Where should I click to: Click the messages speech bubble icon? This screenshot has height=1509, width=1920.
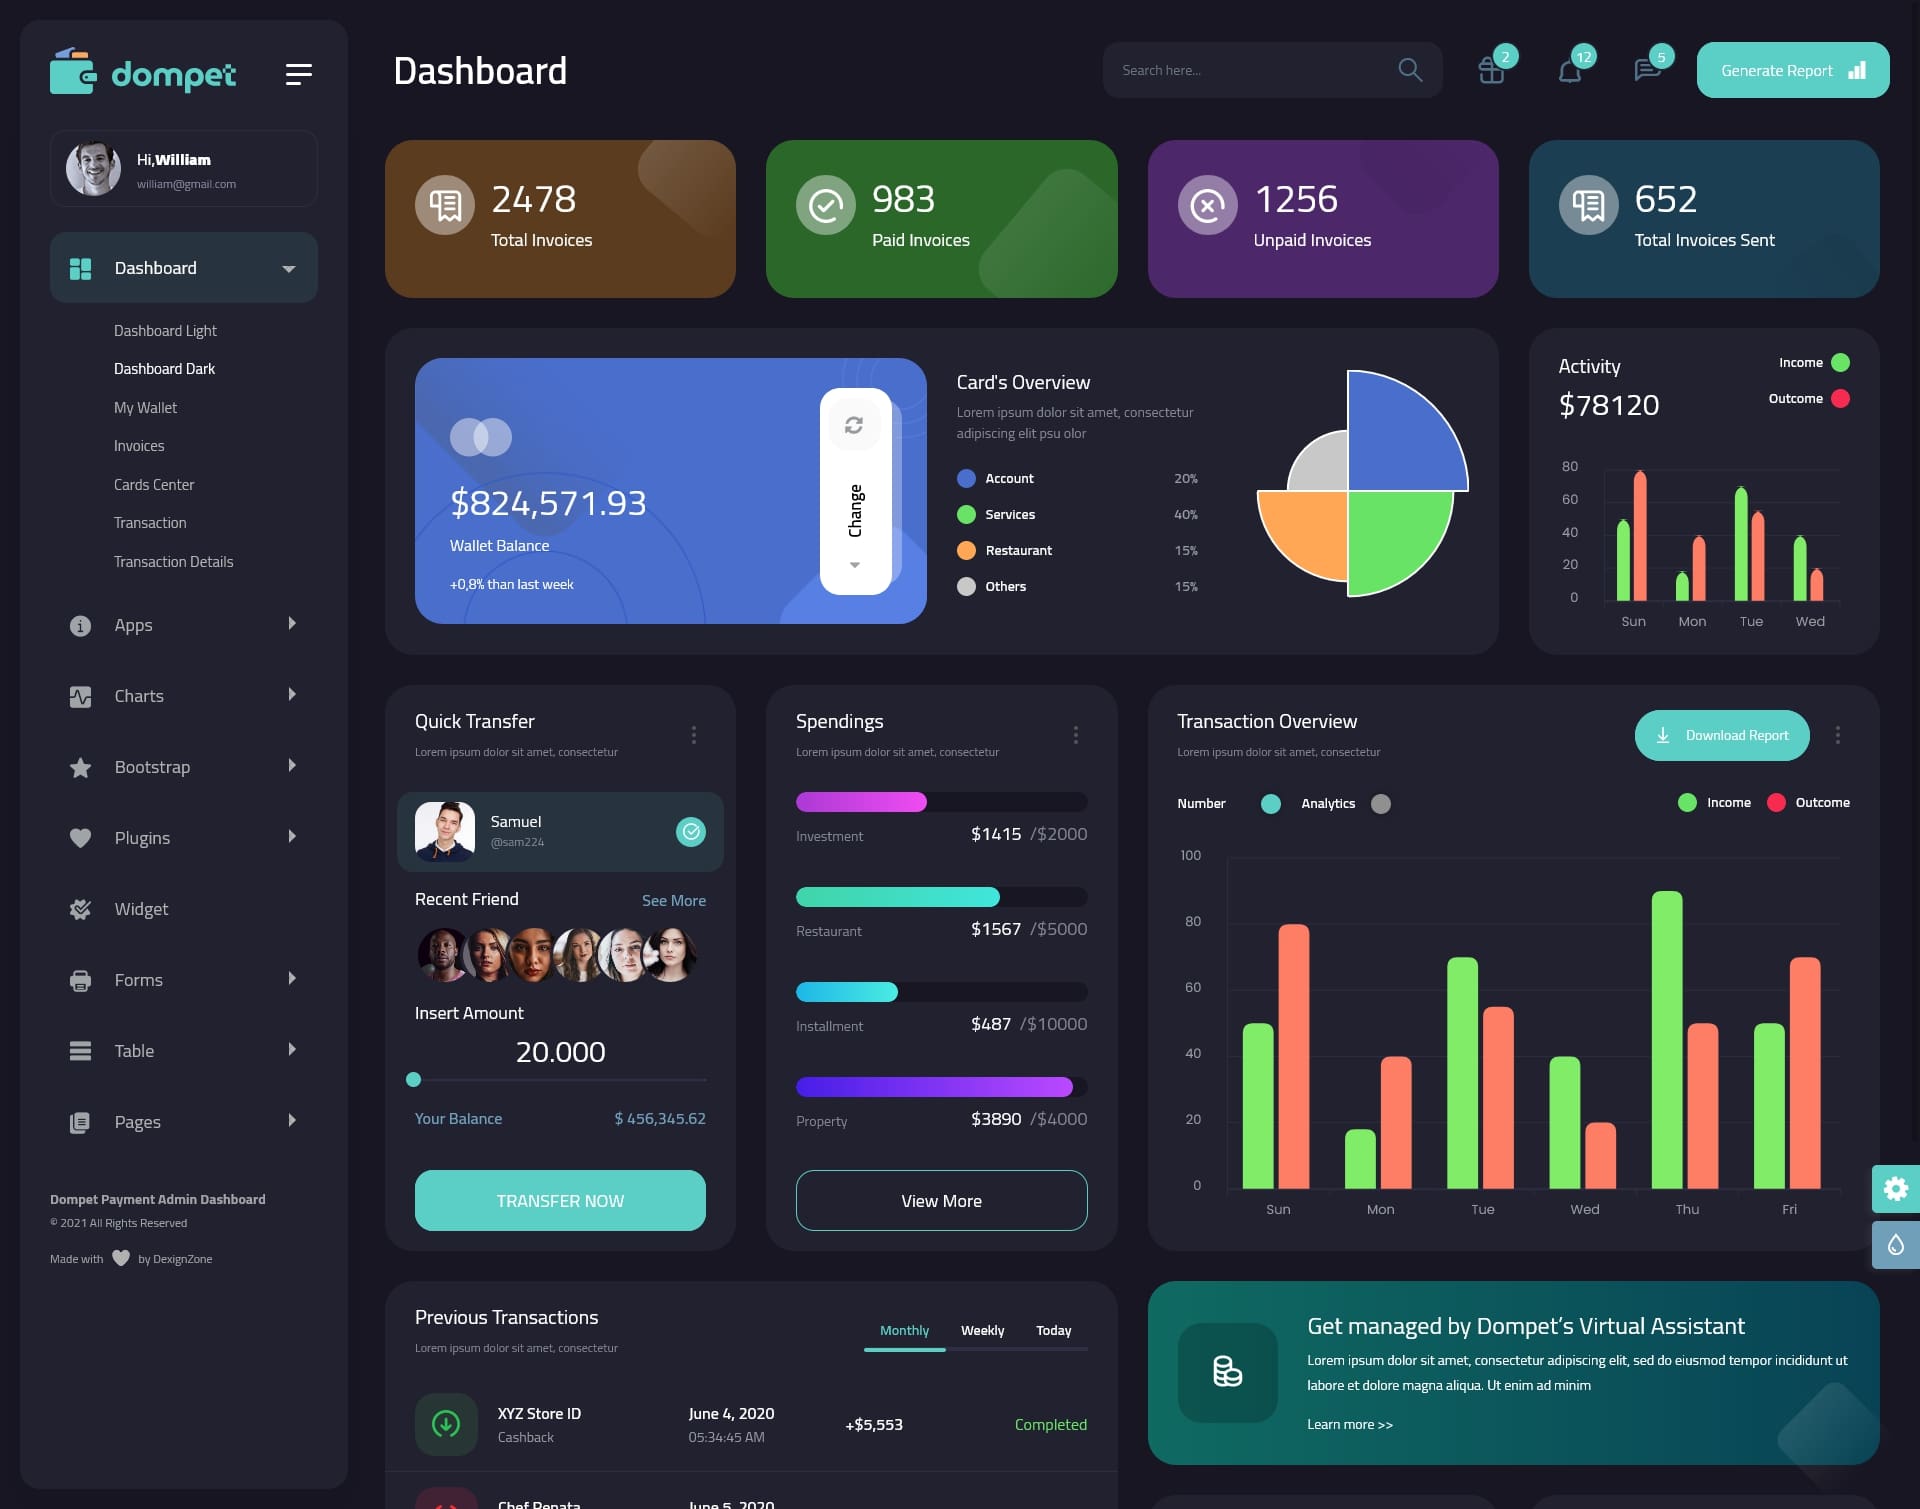(x=1647, y=69)
